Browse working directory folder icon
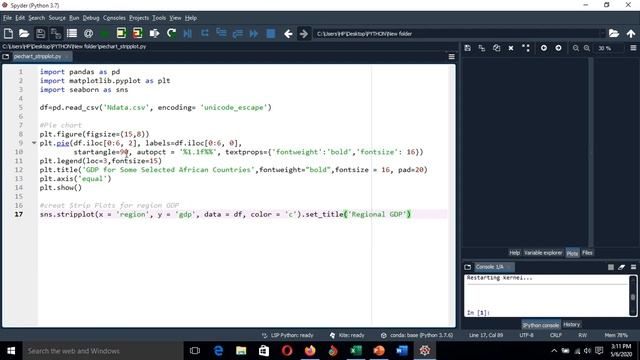 click(x=613, y=33)
